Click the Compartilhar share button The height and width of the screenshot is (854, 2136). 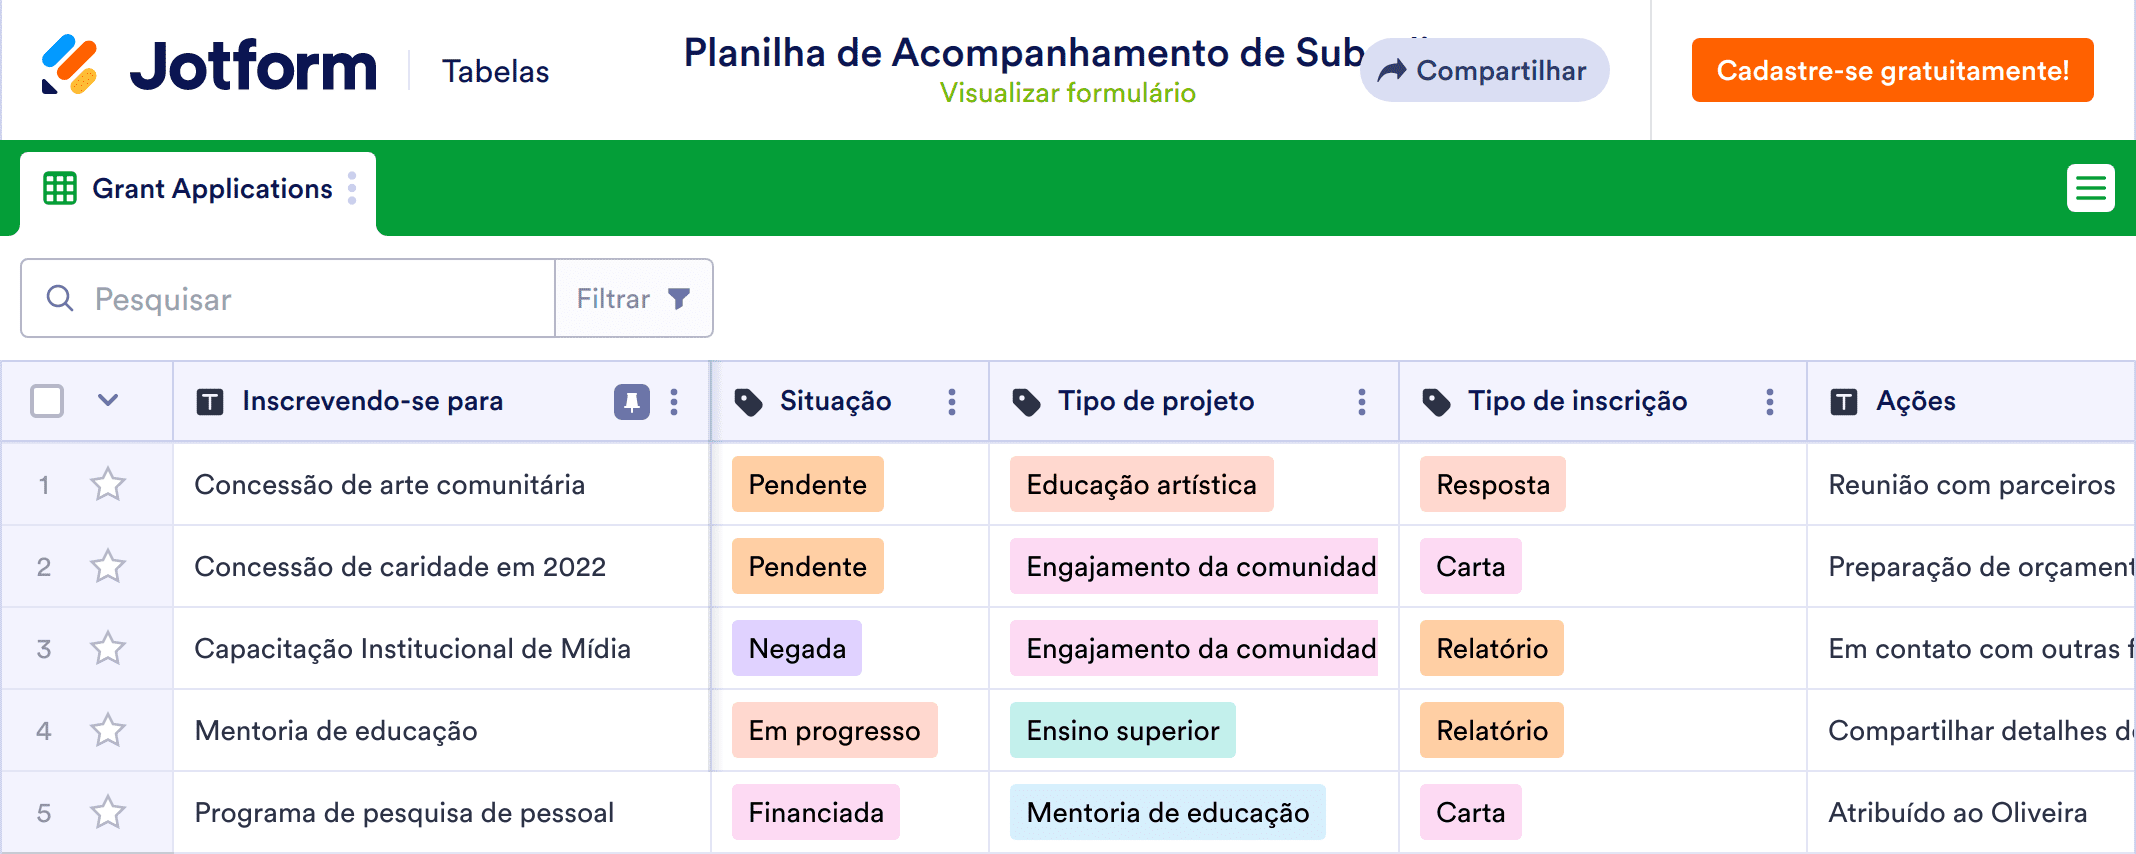point(1484,71)
